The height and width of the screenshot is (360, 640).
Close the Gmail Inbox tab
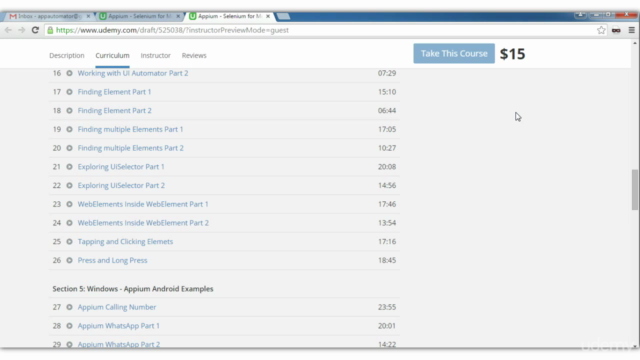coord(88,16)
